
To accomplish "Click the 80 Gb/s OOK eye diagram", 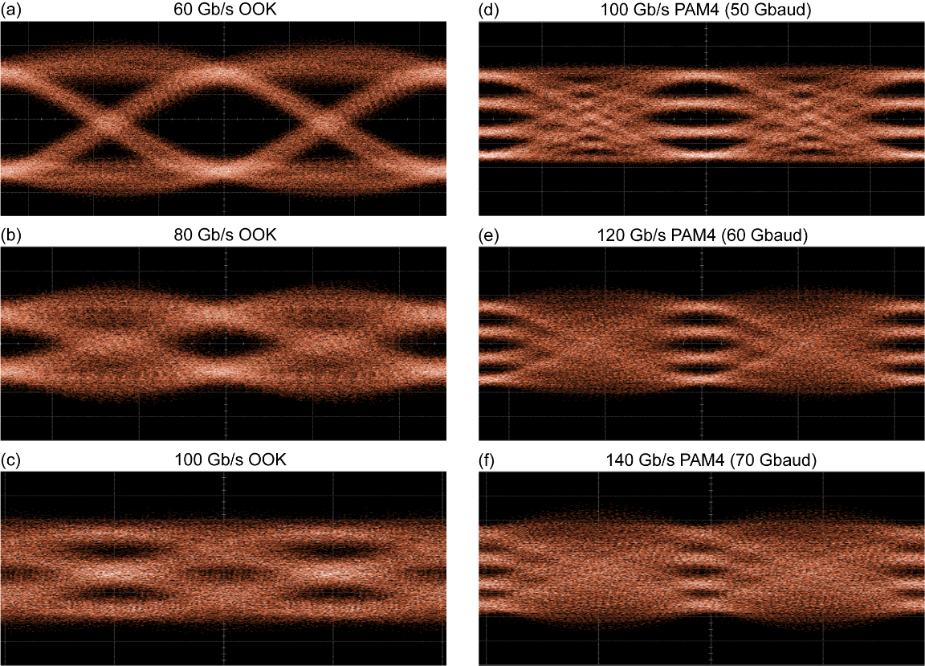I will click(224, 343).
